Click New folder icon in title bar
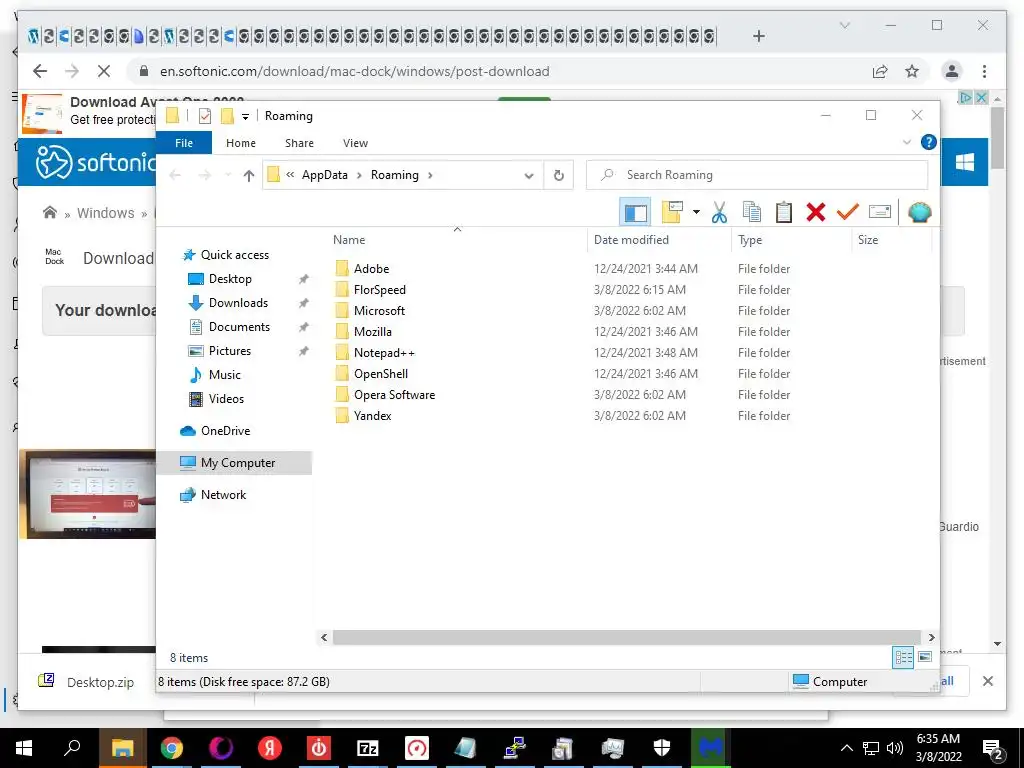Screen dimensions: 1024x768 coord(227,116)
